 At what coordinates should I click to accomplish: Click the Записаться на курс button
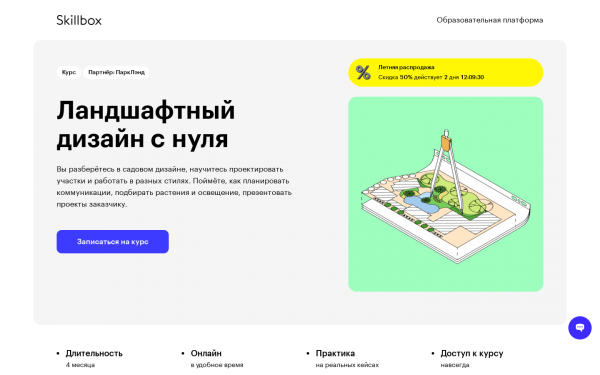pos(112,241)
